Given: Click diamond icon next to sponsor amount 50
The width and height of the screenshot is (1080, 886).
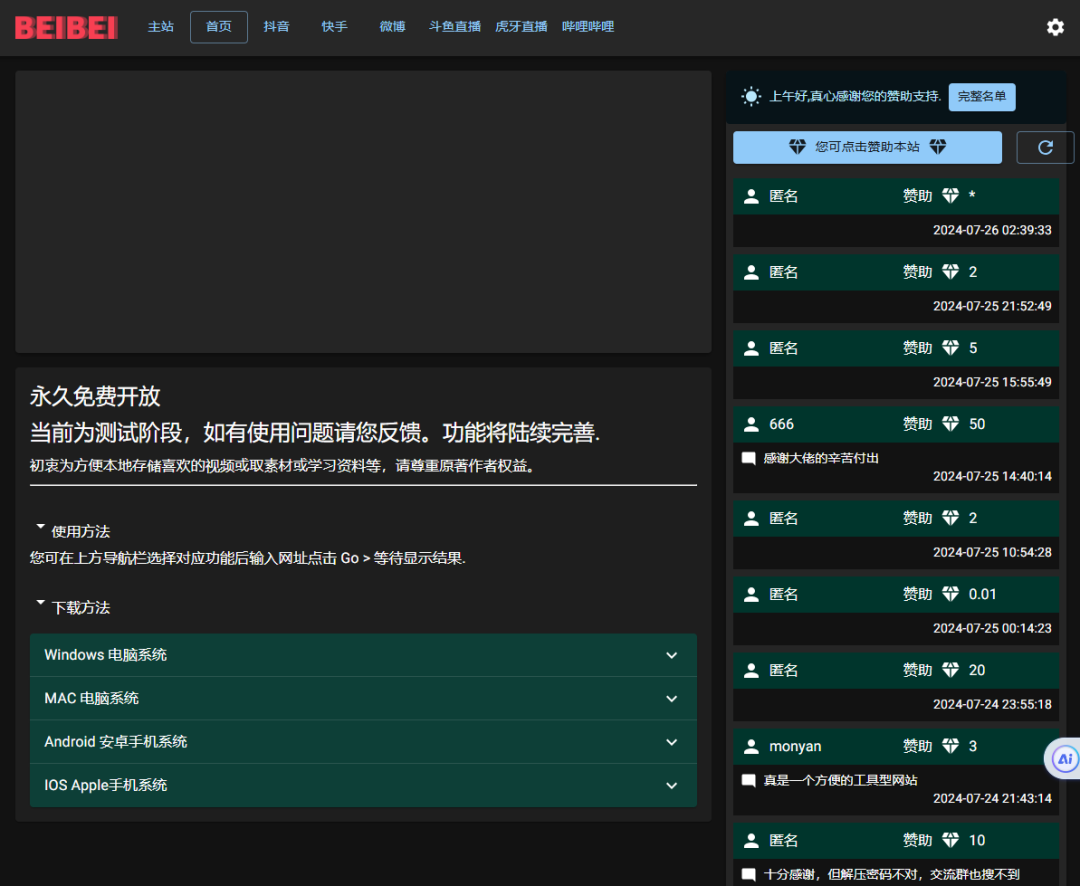Looking at the screenshot, I should [x=951, y=424].
